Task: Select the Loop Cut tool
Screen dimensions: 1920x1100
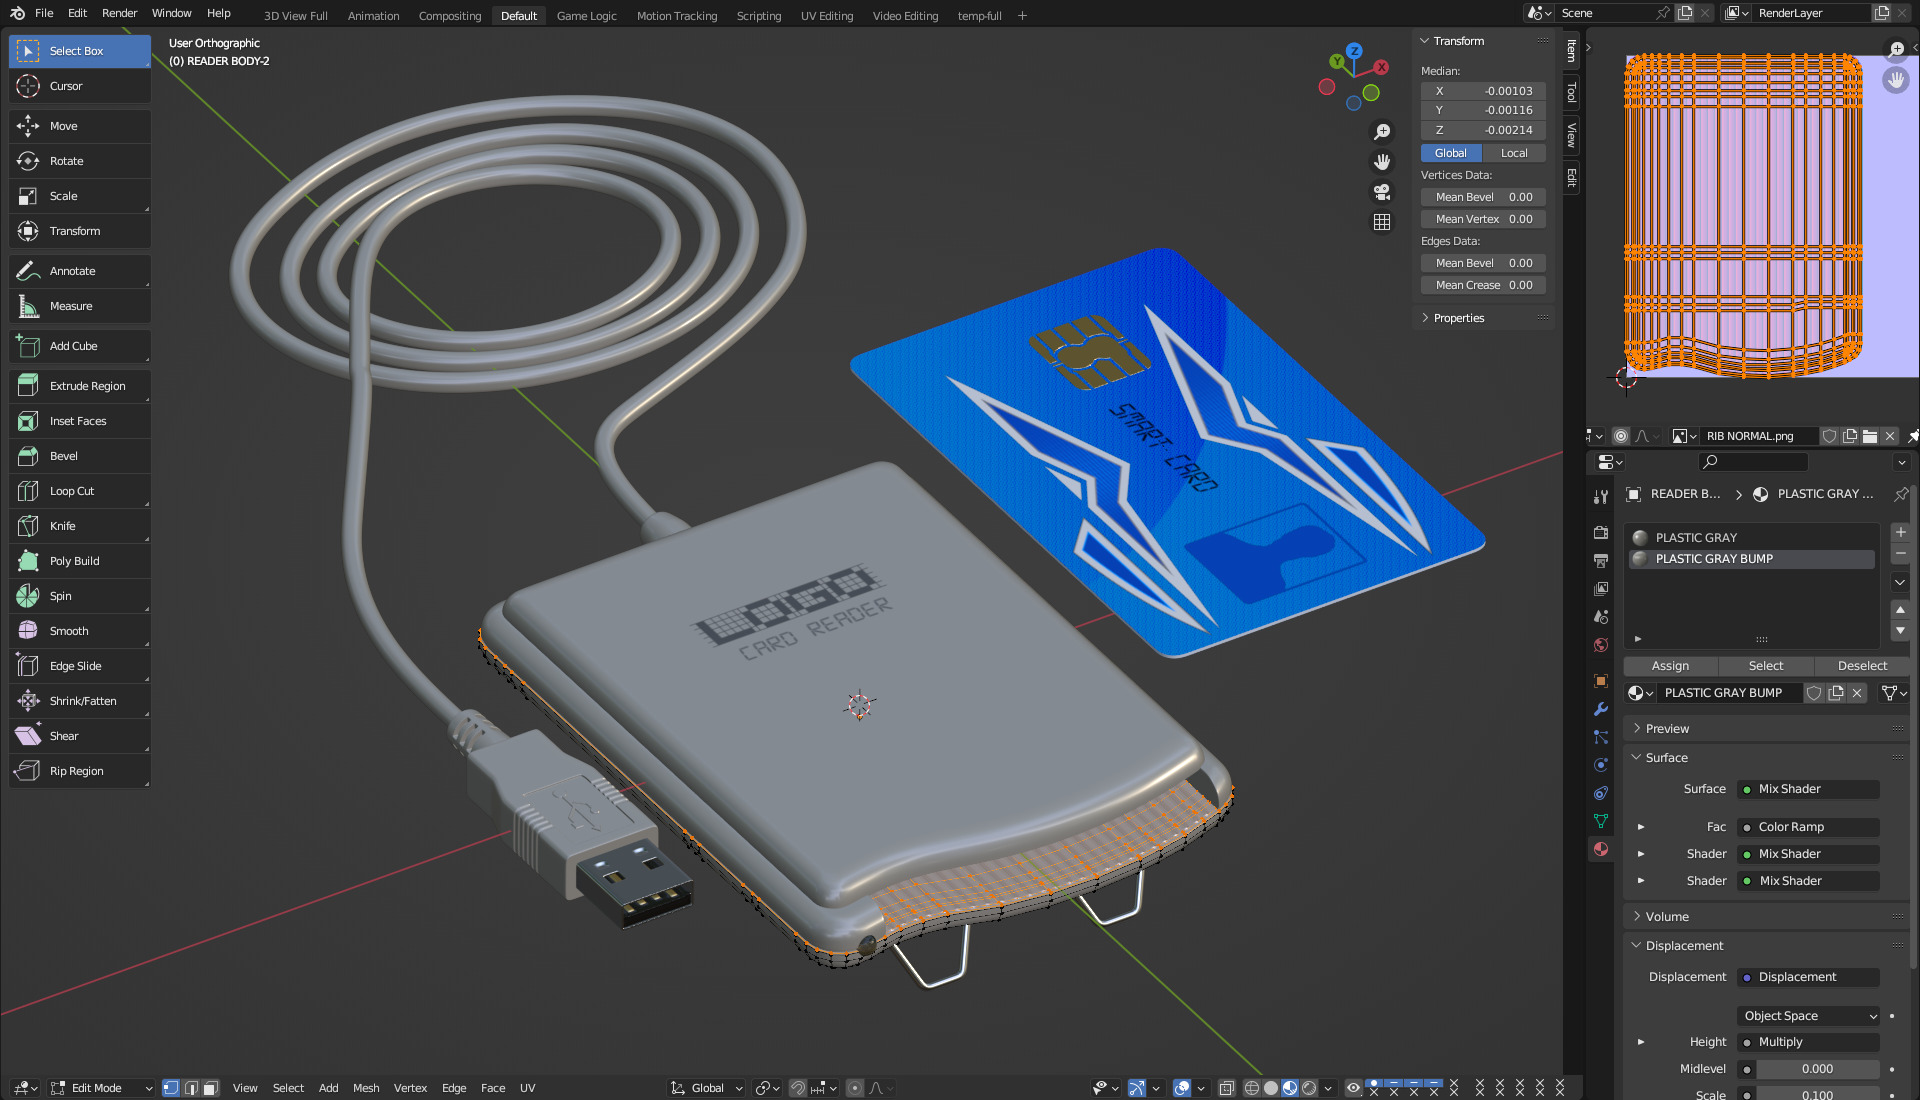Action: click(80, 491)
